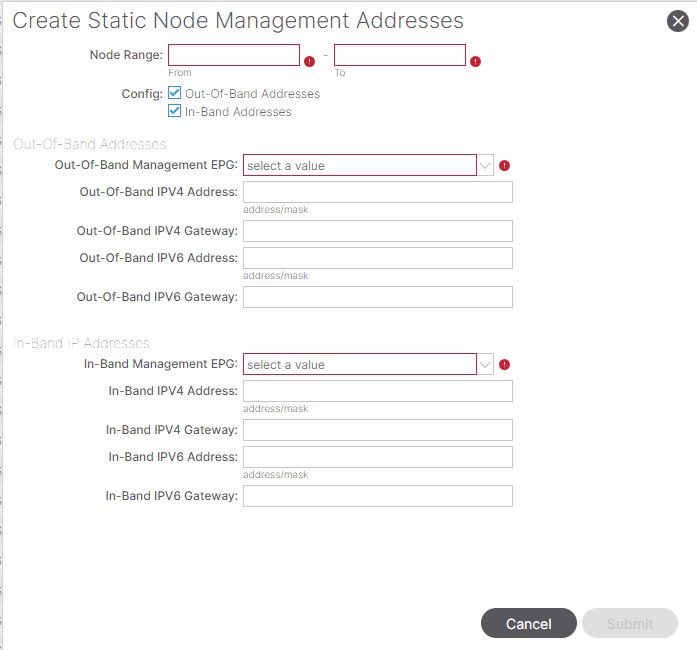Click the In-Band IPV4 Gateway field

coord(377,430)
